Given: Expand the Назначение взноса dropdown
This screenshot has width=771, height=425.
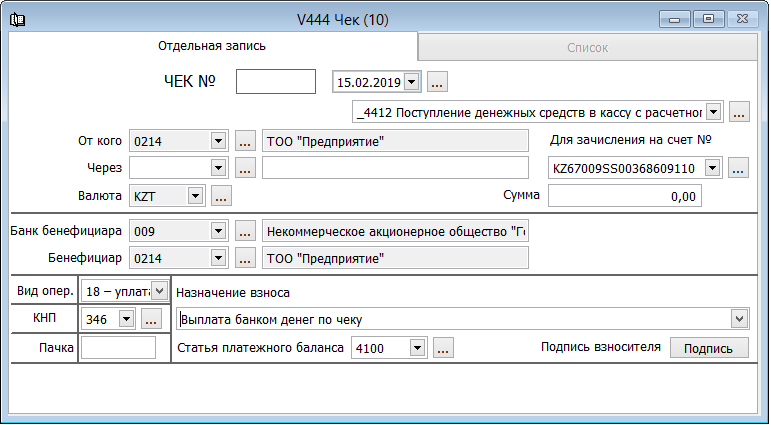Looking at the screenshot, I should 739,319.
